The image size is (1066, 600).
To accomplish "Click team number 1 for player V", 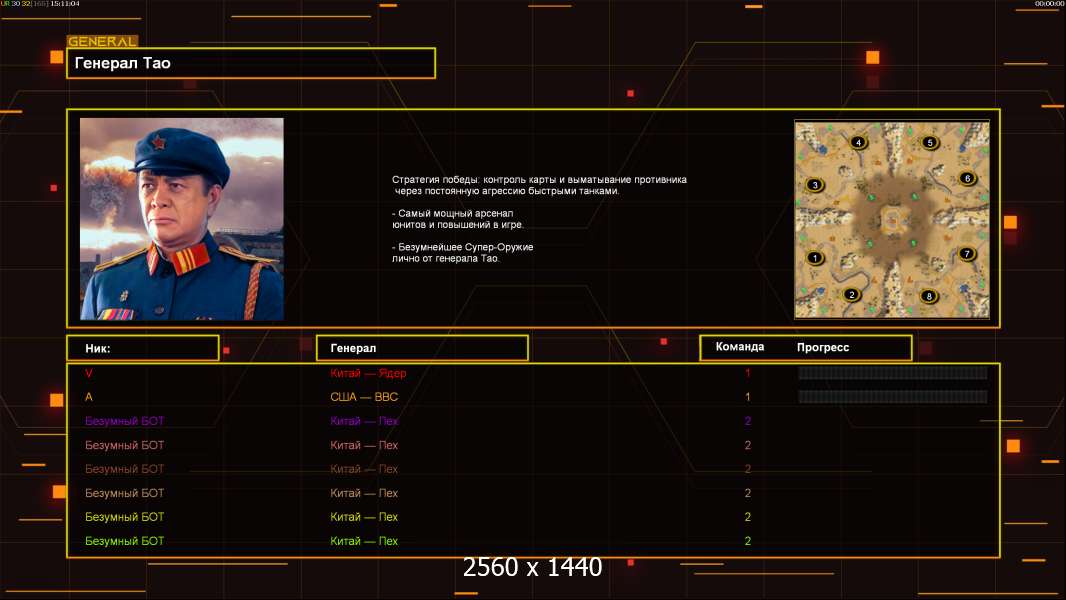I will coord(748,373).
